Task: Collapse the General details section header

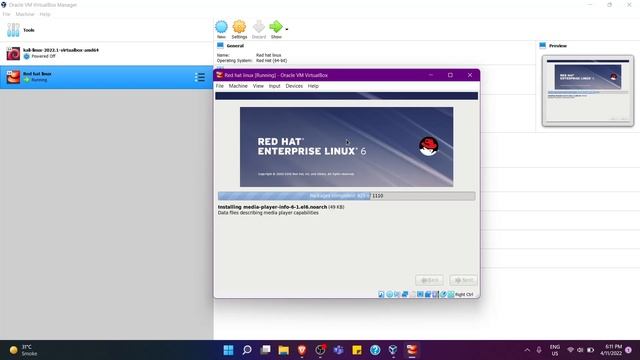Action: pyautogui.click(x=235, y=46)
